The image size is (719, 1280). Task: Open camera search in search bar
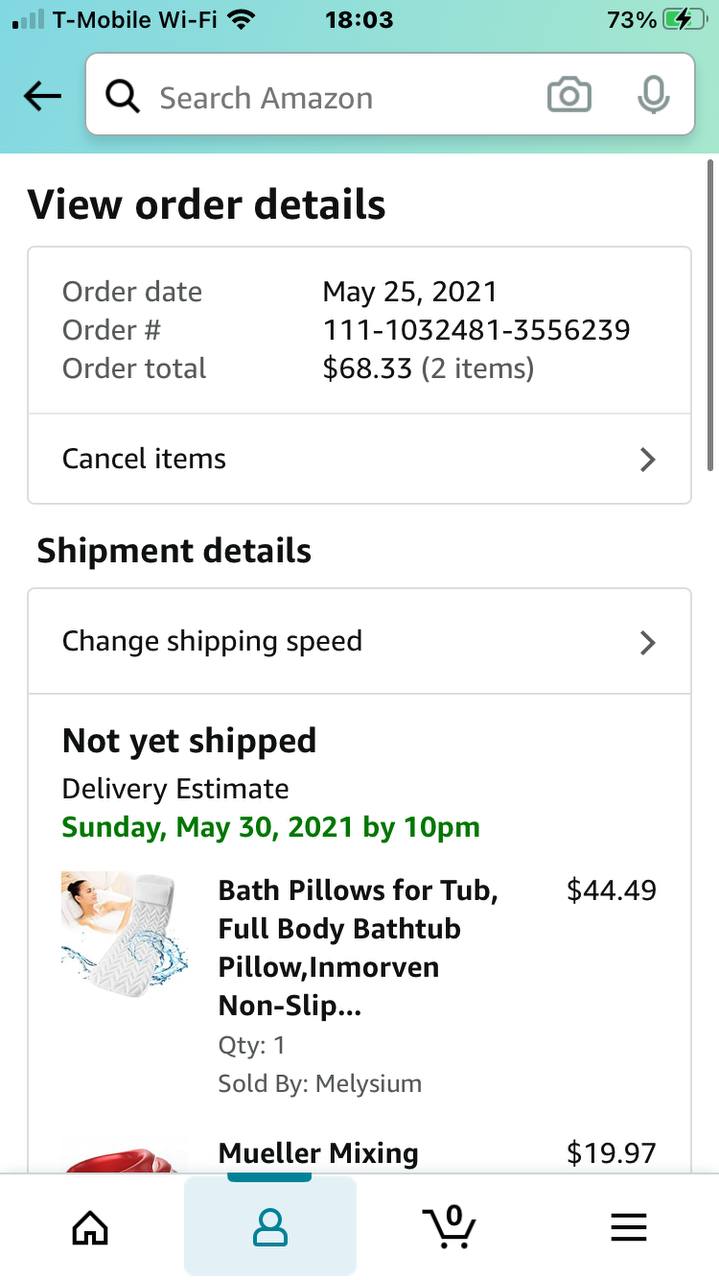click(569, 96)
